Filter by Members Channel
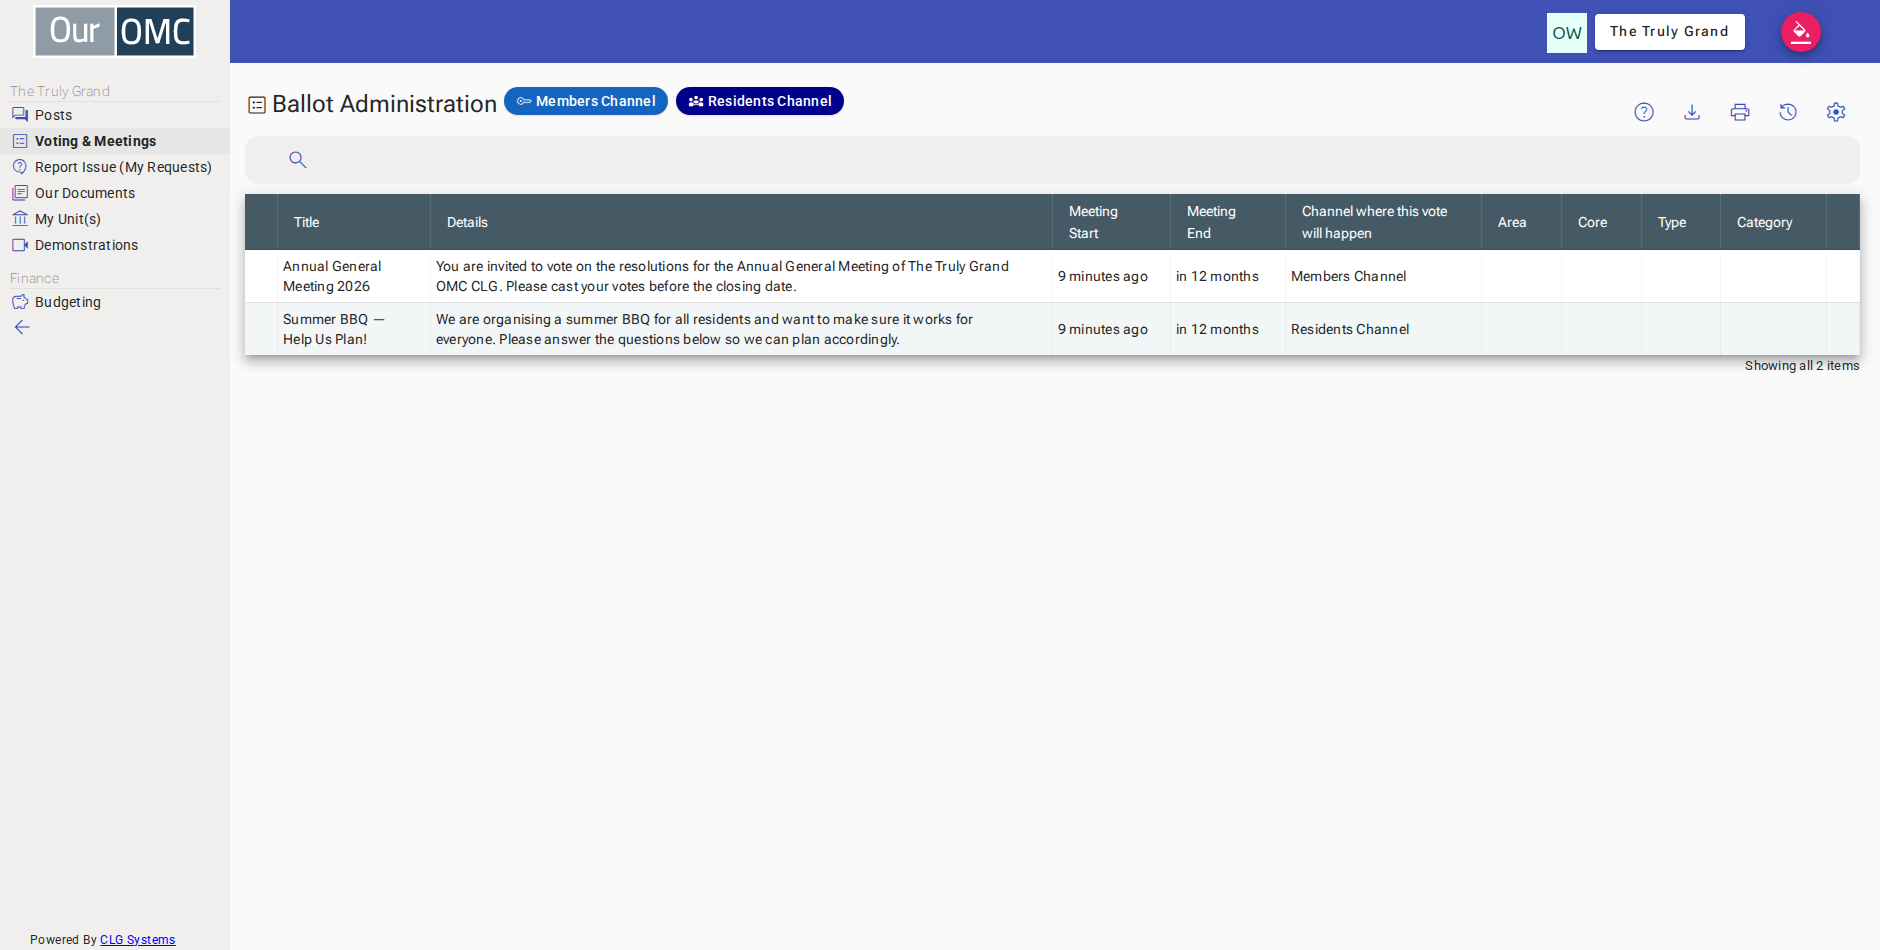Screen dimensions: 1880x950 [x=586, y=101]
